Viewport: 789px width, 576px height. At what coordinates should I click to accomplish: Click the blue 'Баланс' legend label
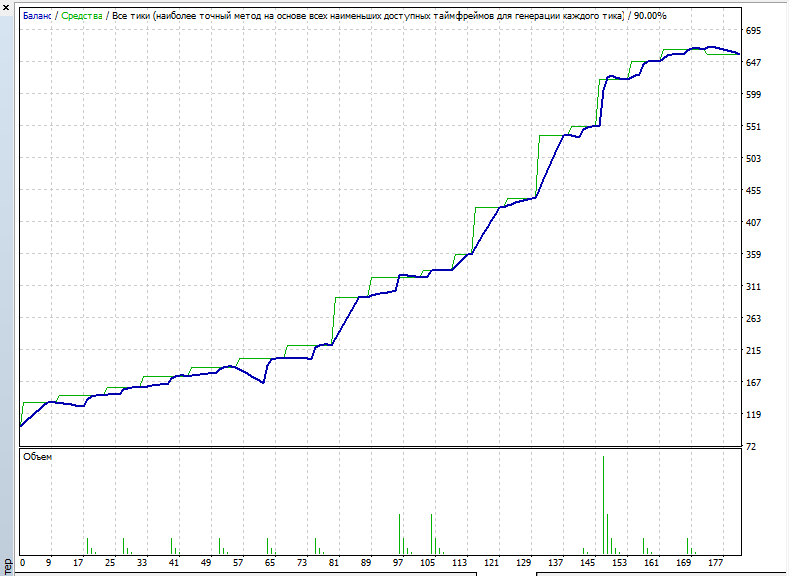point(37,16)
